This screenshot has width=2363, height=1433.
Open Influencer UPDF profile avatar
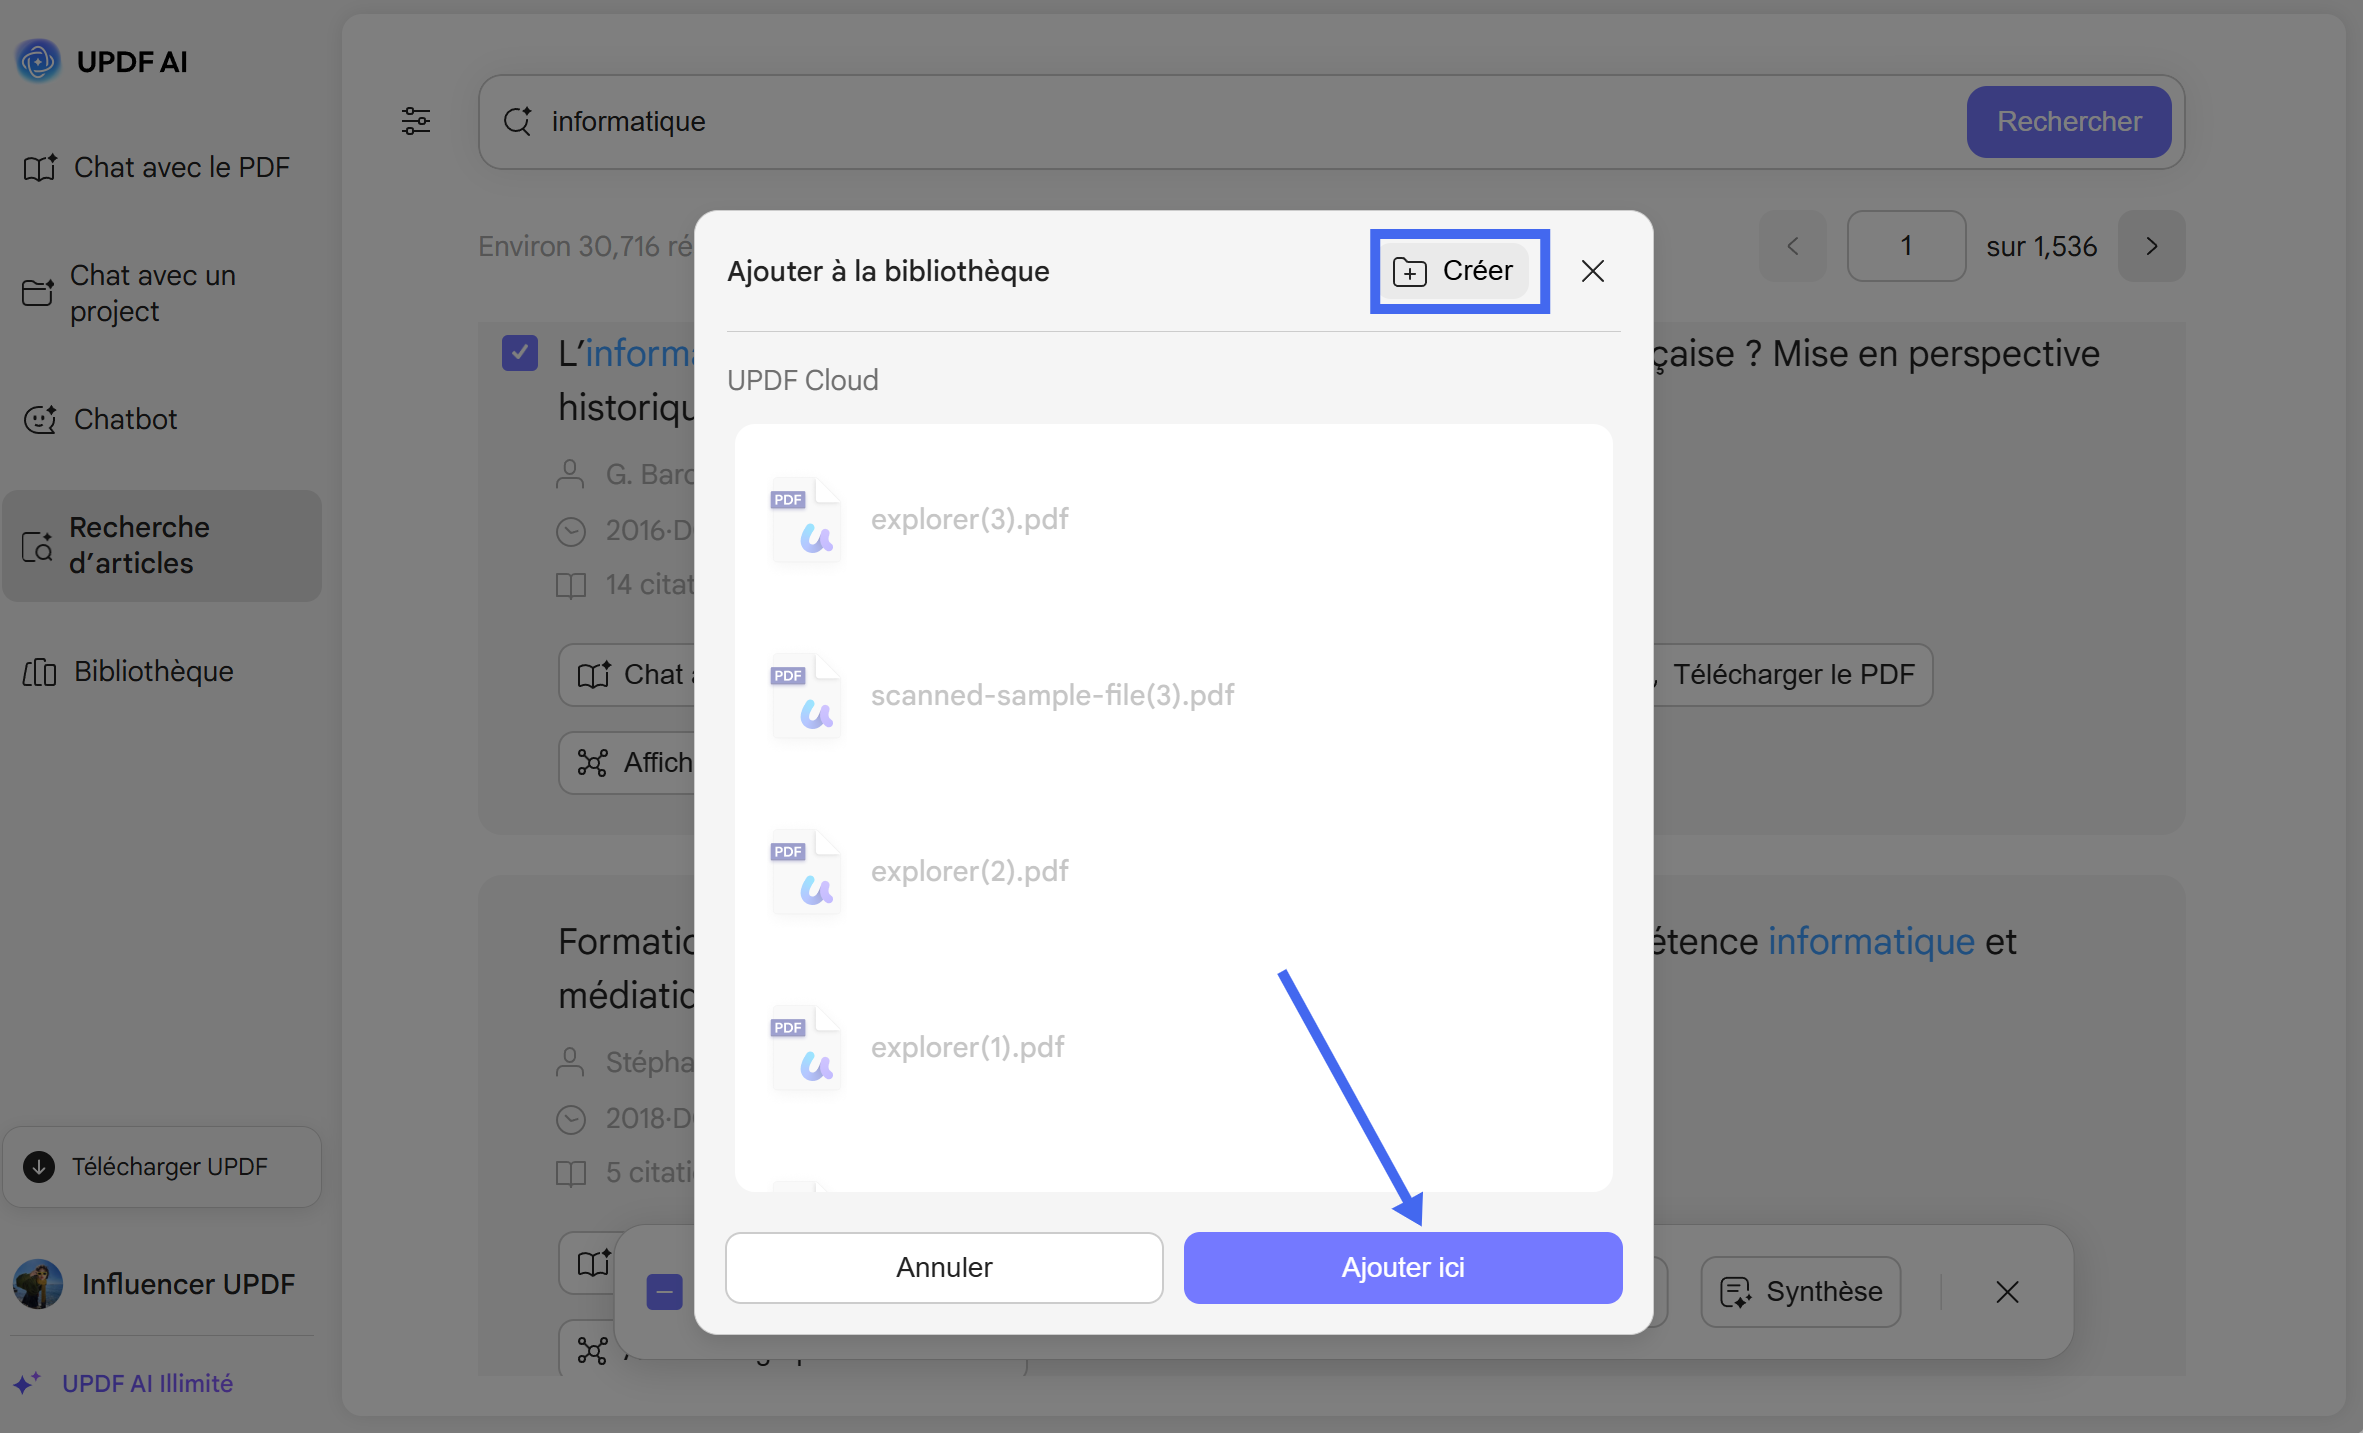38,1283
